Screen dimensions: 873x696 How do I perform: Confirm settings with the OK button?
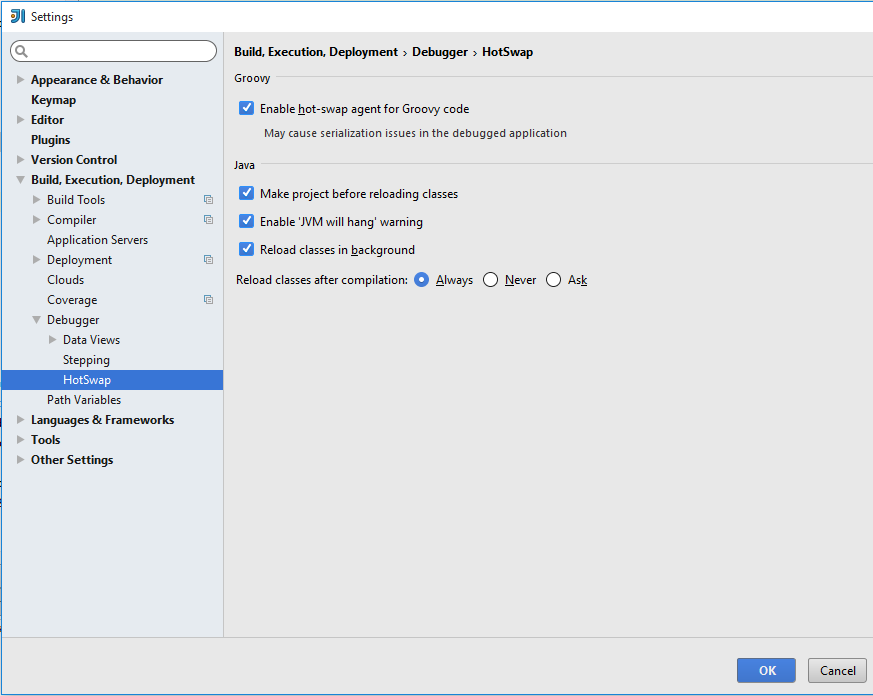(x=766, y=670)
